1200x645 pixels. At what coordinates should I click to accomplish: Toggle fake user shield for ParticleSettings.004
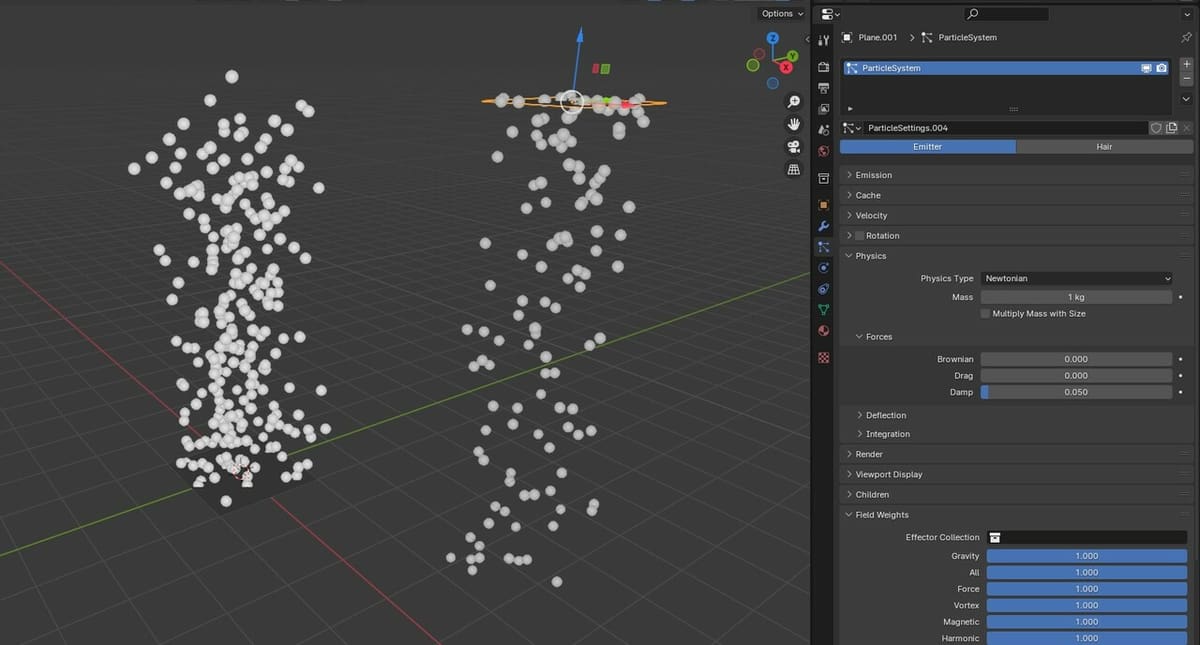pyautogui.click(x=1156, y=128)
